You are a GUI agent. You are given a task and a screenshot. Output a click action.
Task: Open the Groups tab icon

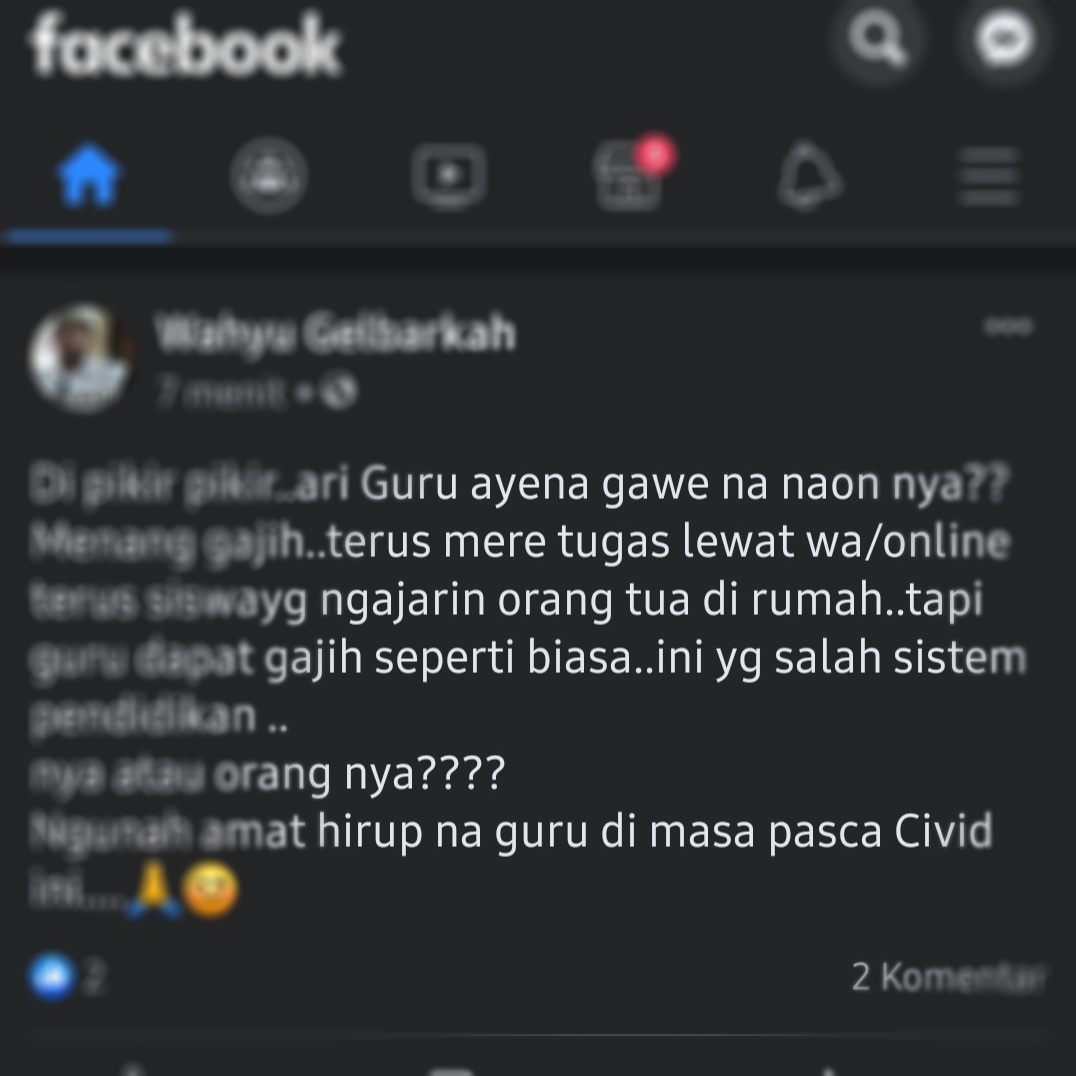(268, 175)
